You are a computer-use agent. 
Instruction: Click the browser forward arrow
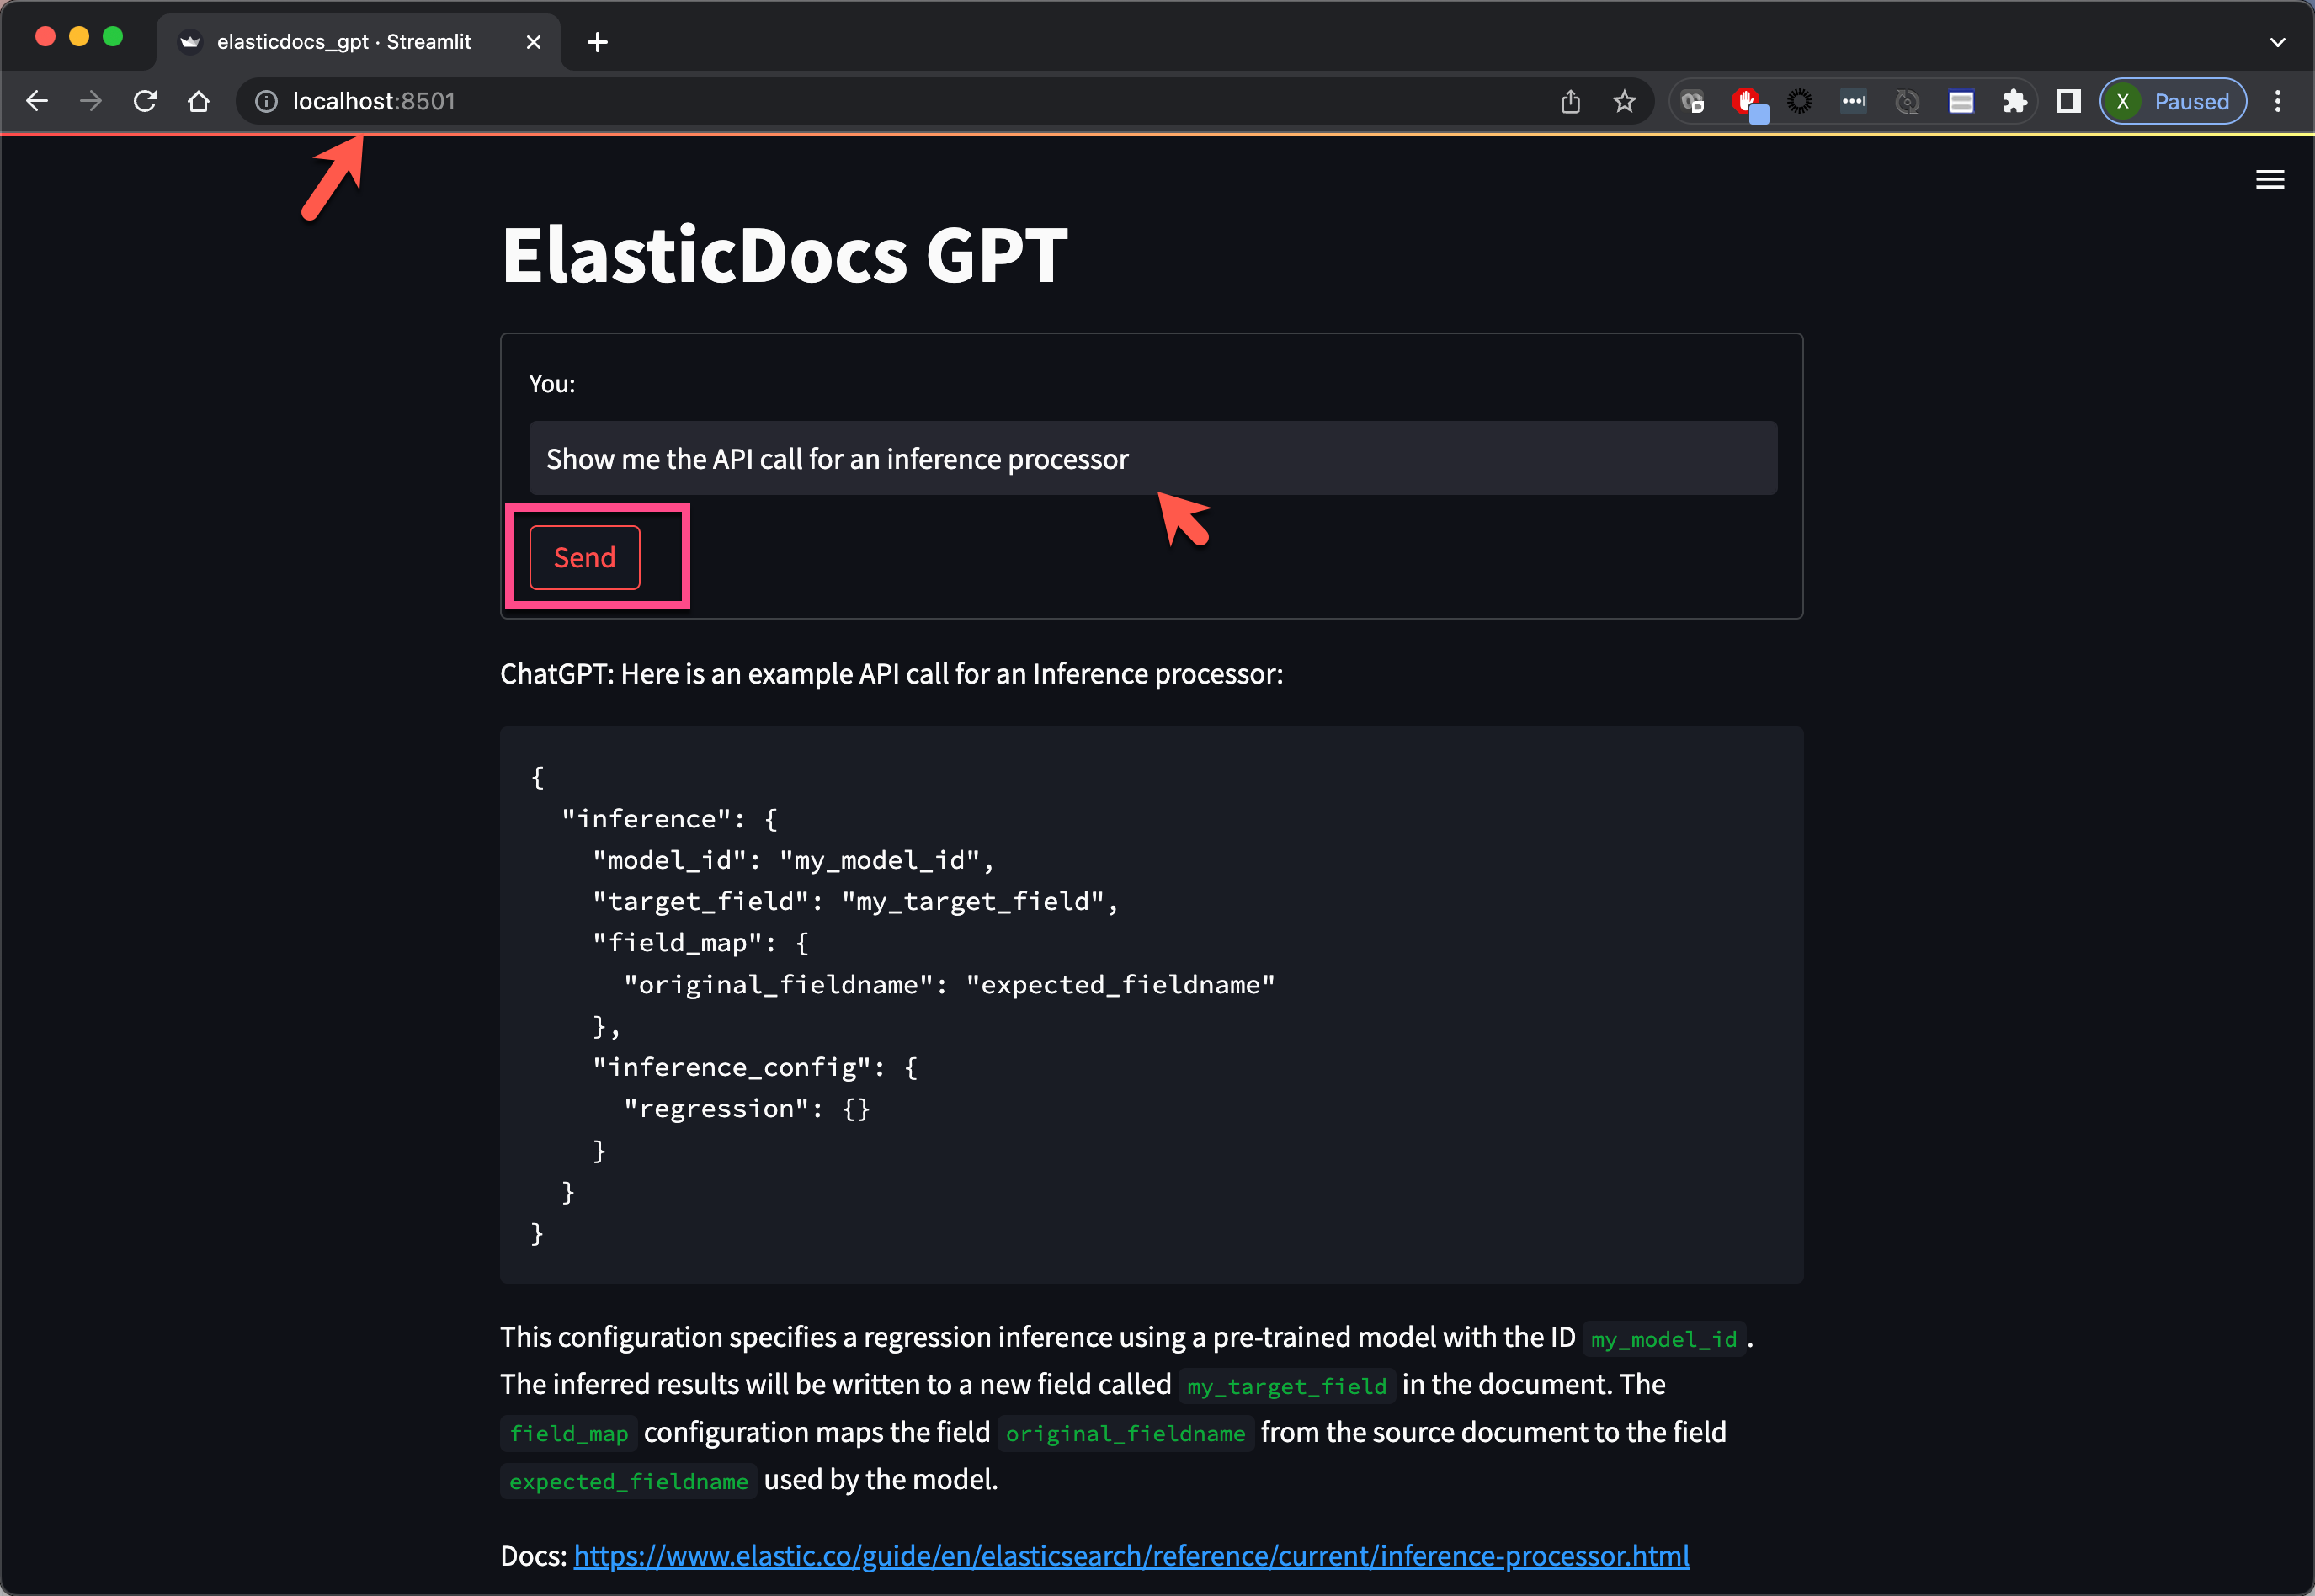pos(91,101)
